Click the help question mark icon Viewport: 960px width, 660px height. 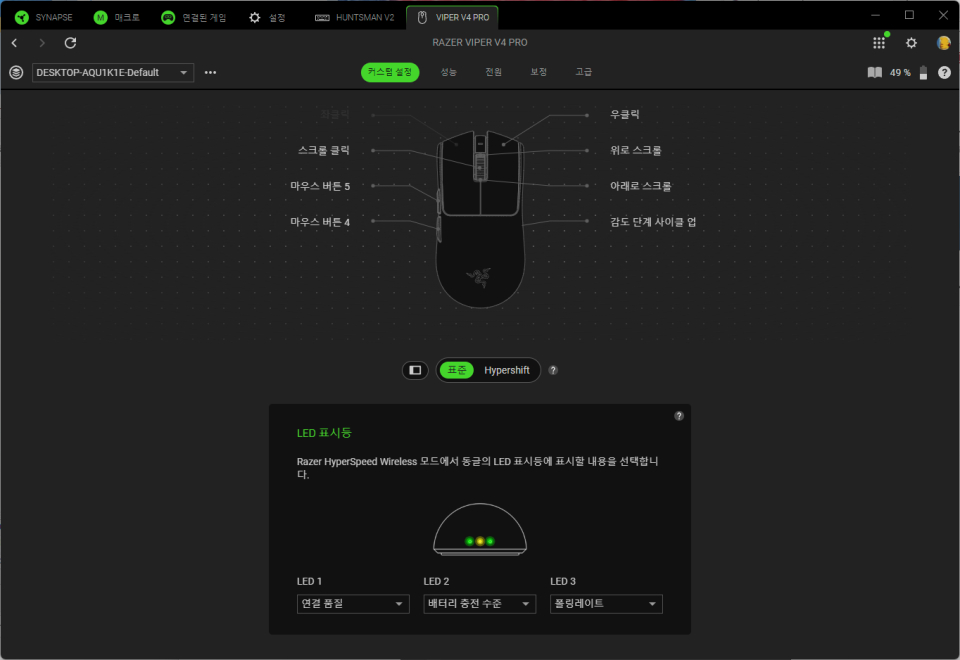943,72
